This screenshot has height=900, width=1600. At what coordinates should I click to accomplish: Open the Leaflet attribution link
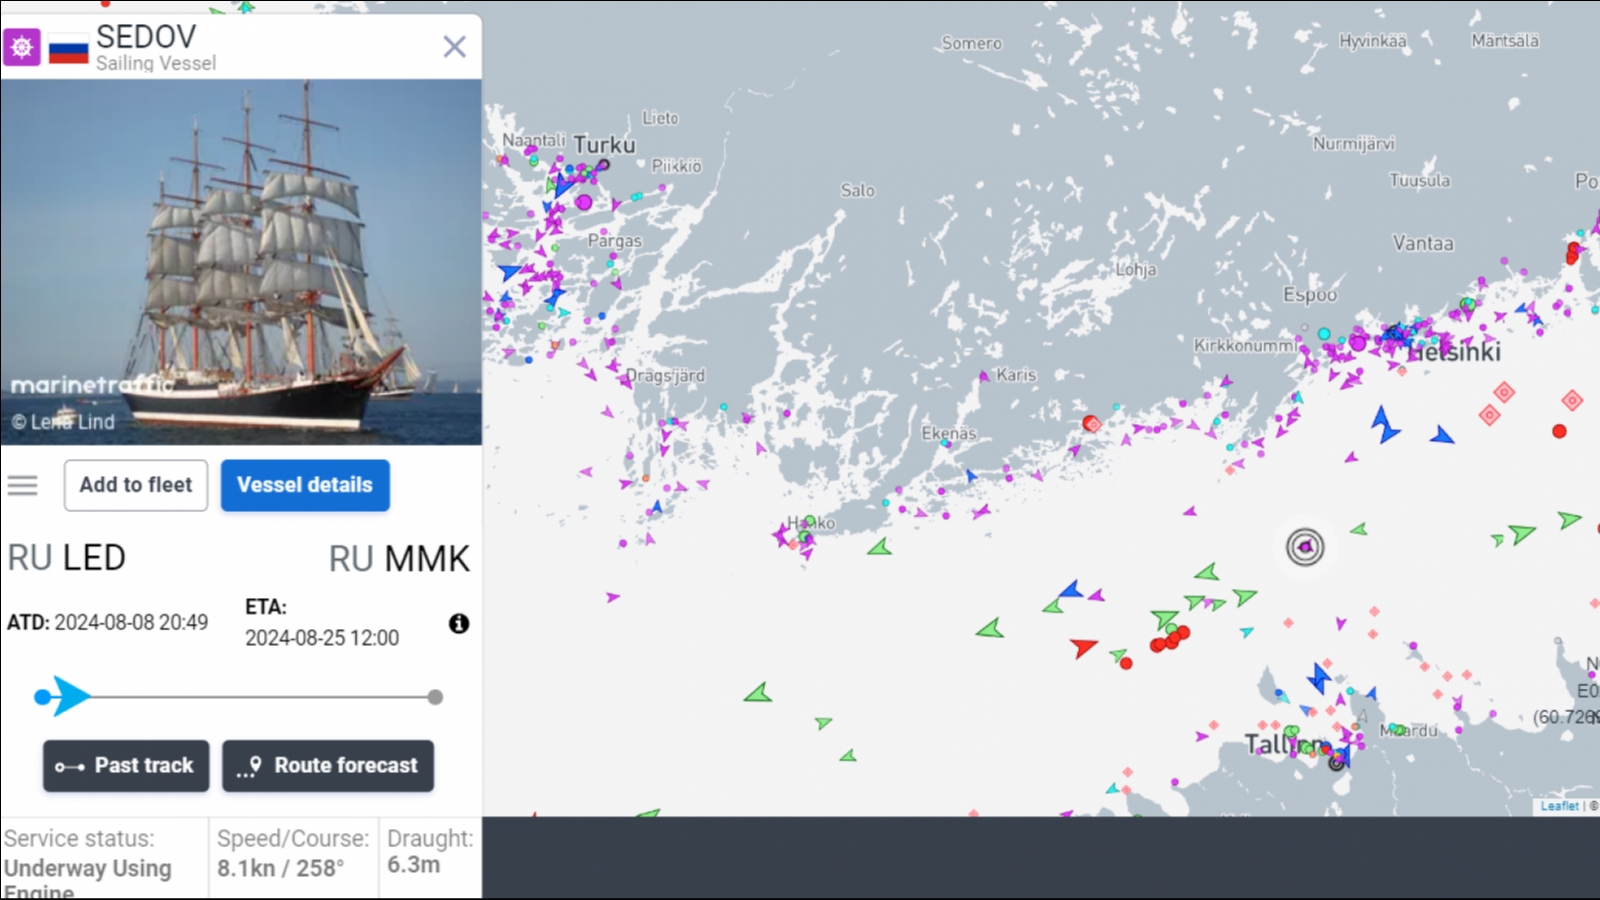point(1559,805)
